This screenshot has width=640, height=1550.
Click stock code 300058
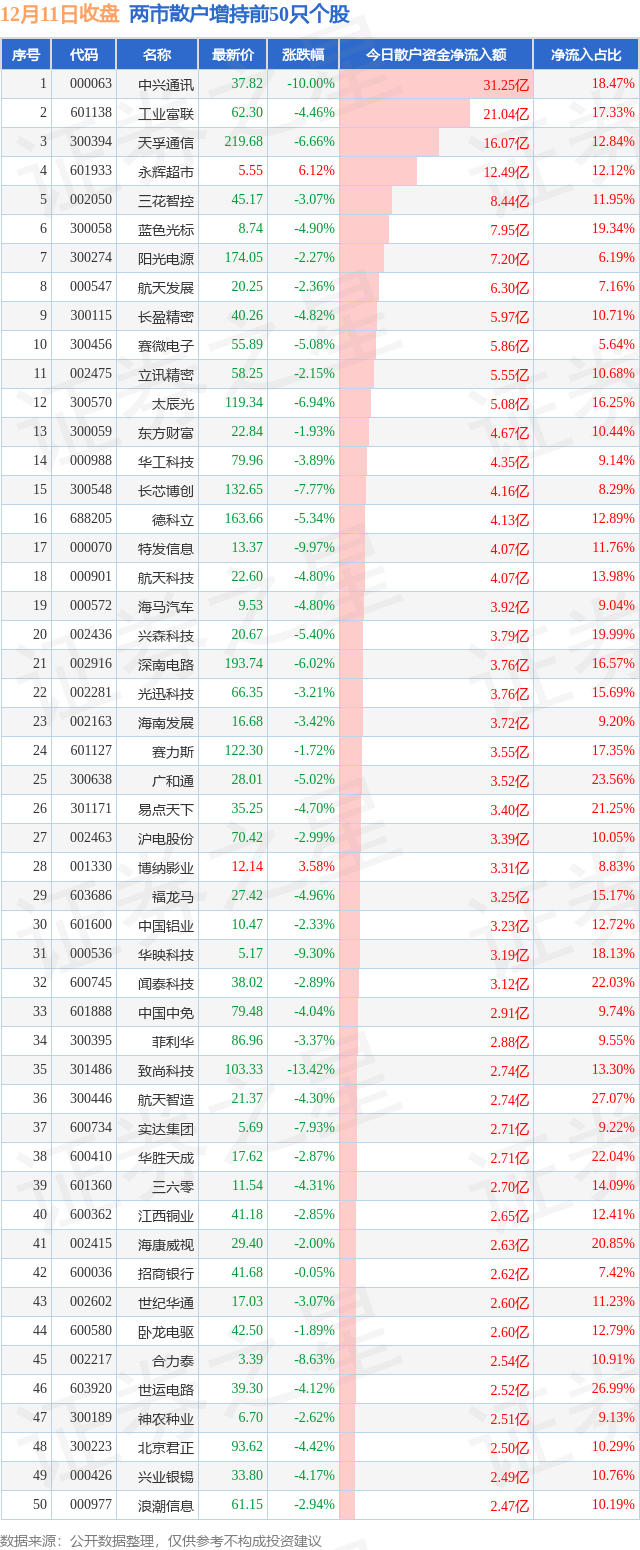coord(91,229)
